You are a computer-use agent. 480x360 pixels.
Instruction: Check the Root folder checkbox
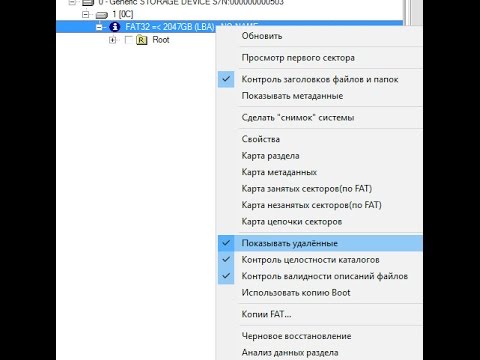[x=128, y=40]
